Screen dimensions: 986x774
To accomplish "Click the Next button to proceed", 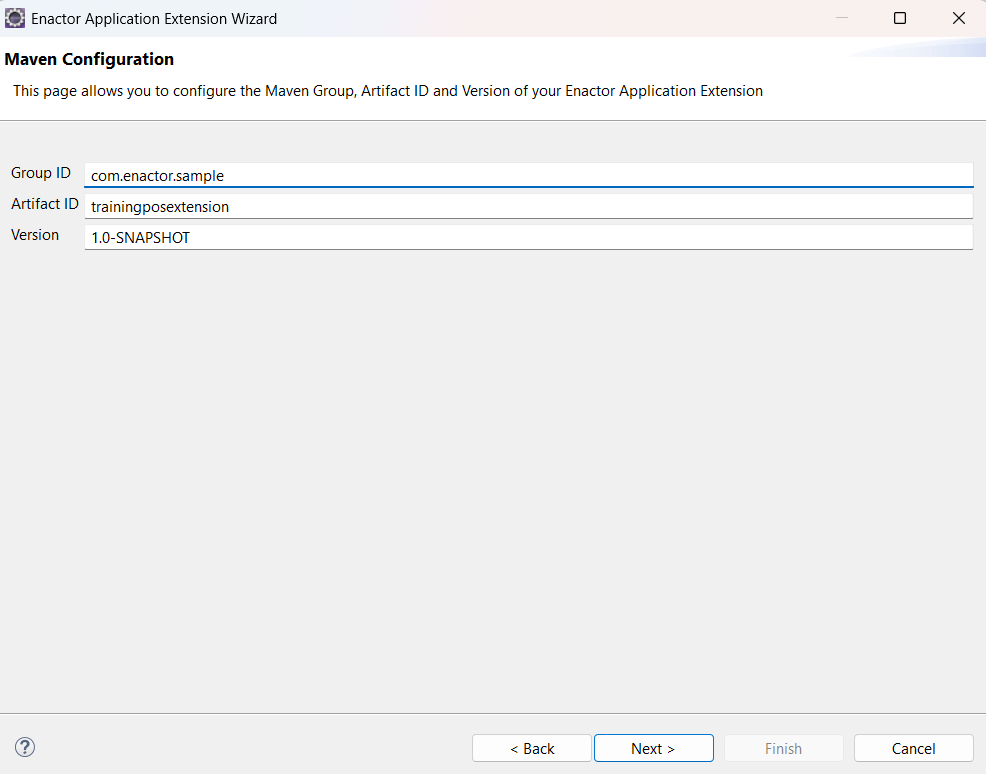I will [653, 748].
